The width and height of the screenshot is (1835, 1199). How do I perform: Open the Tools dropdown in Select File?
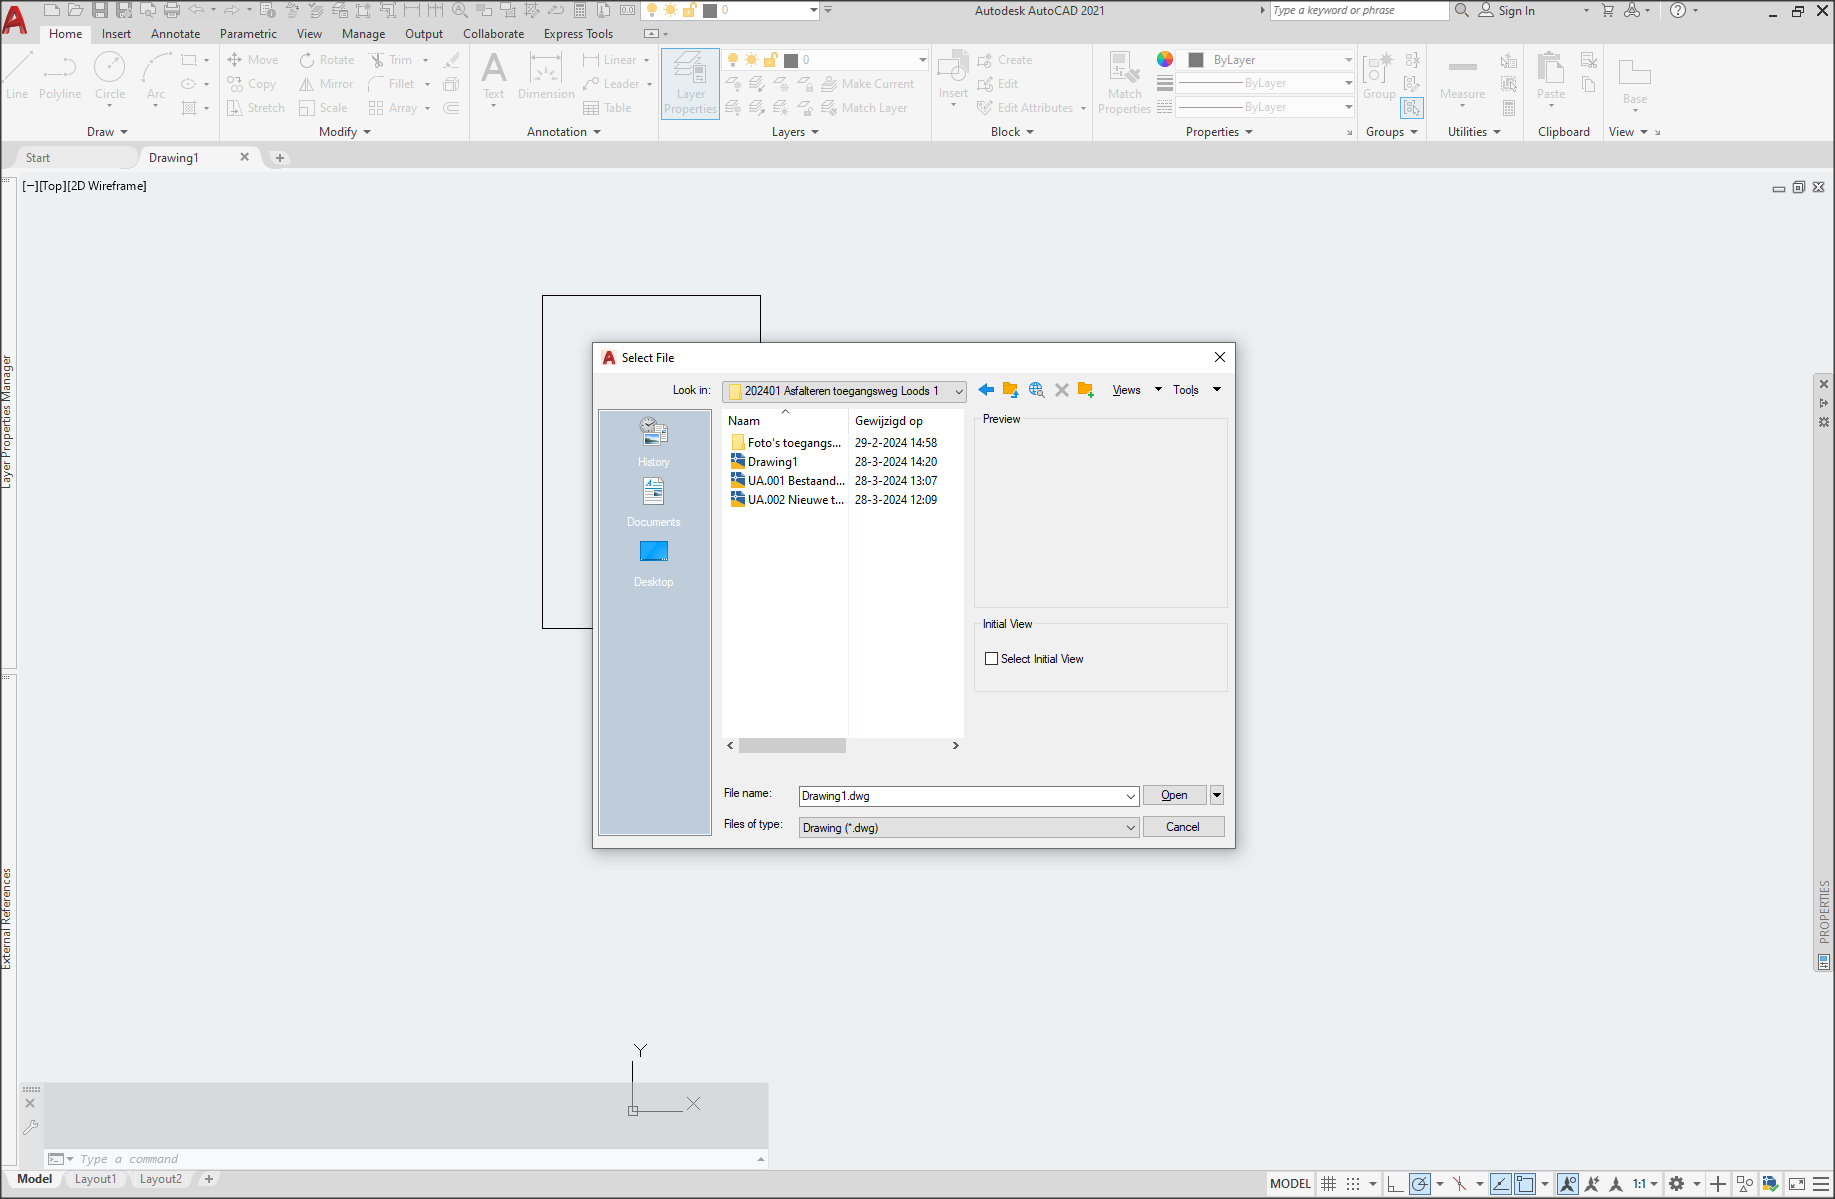1197,390
